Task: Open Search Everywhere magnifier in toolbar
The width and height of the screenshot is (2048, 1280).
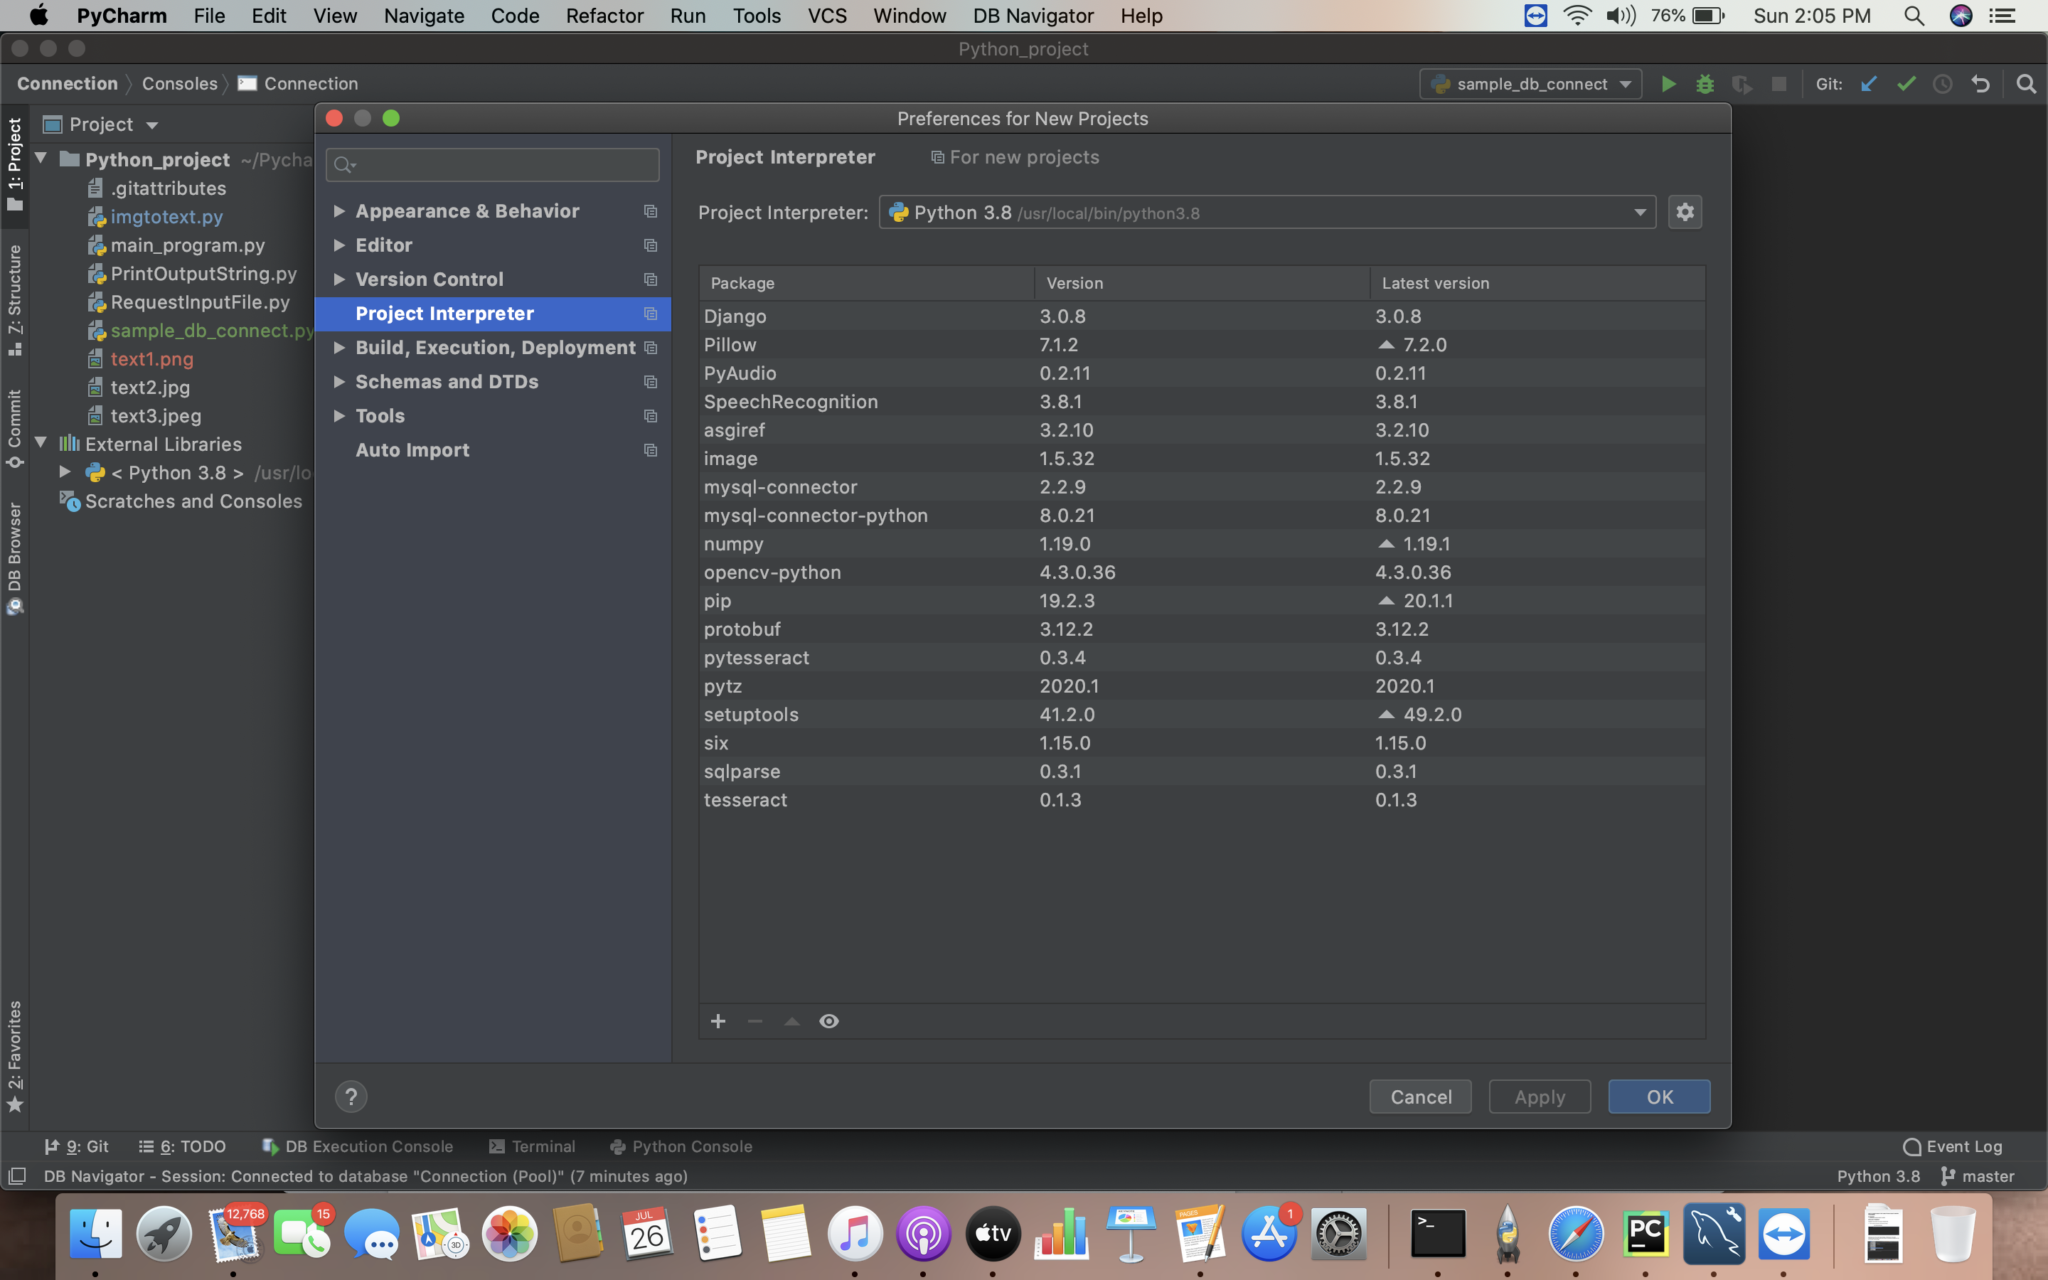Action: coord(2026,84)
